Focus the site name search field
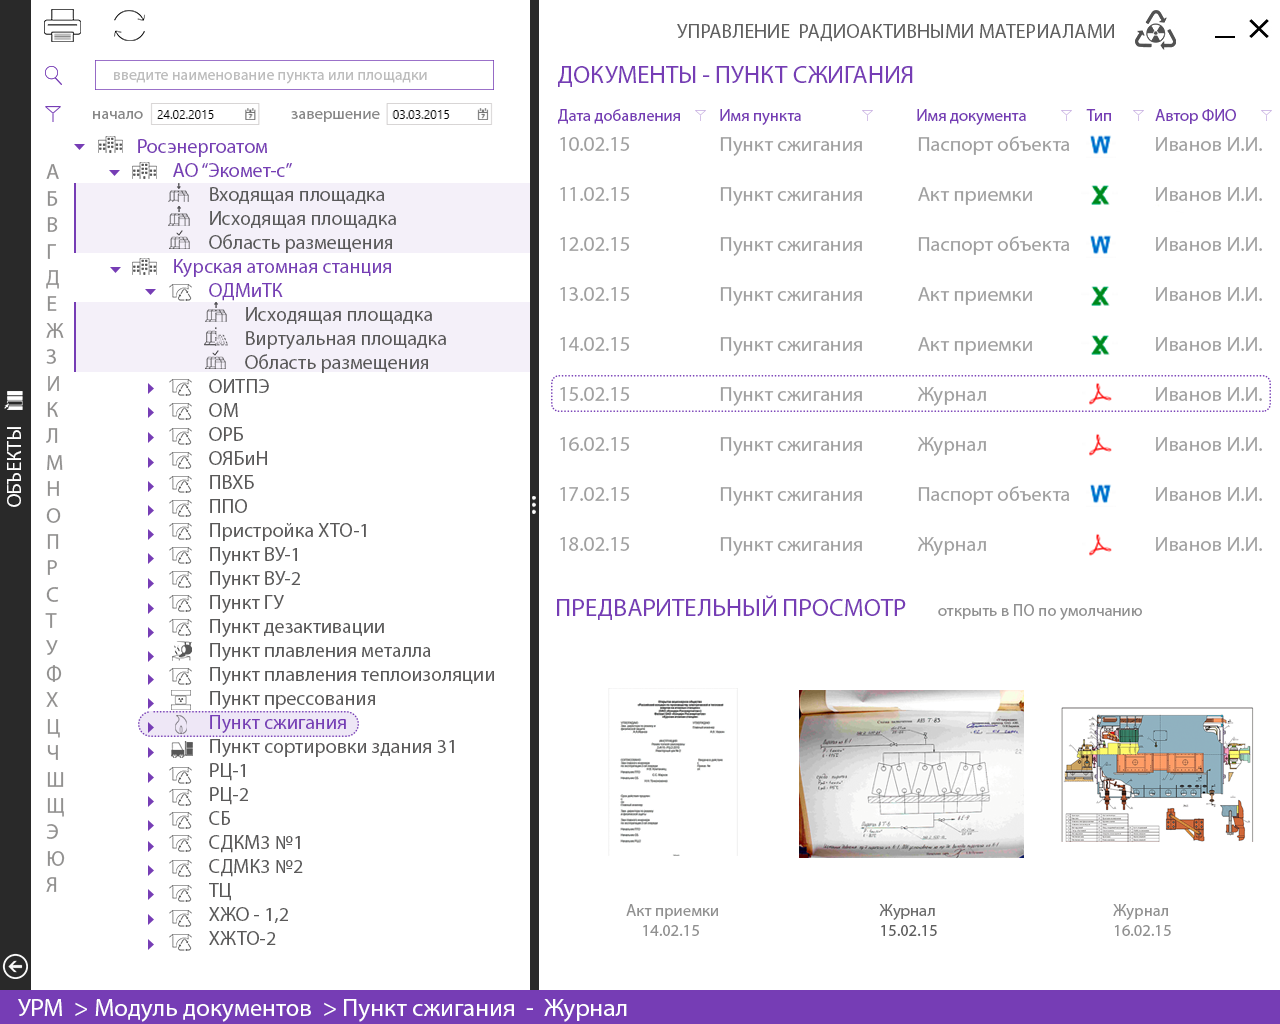 point(294,75)
